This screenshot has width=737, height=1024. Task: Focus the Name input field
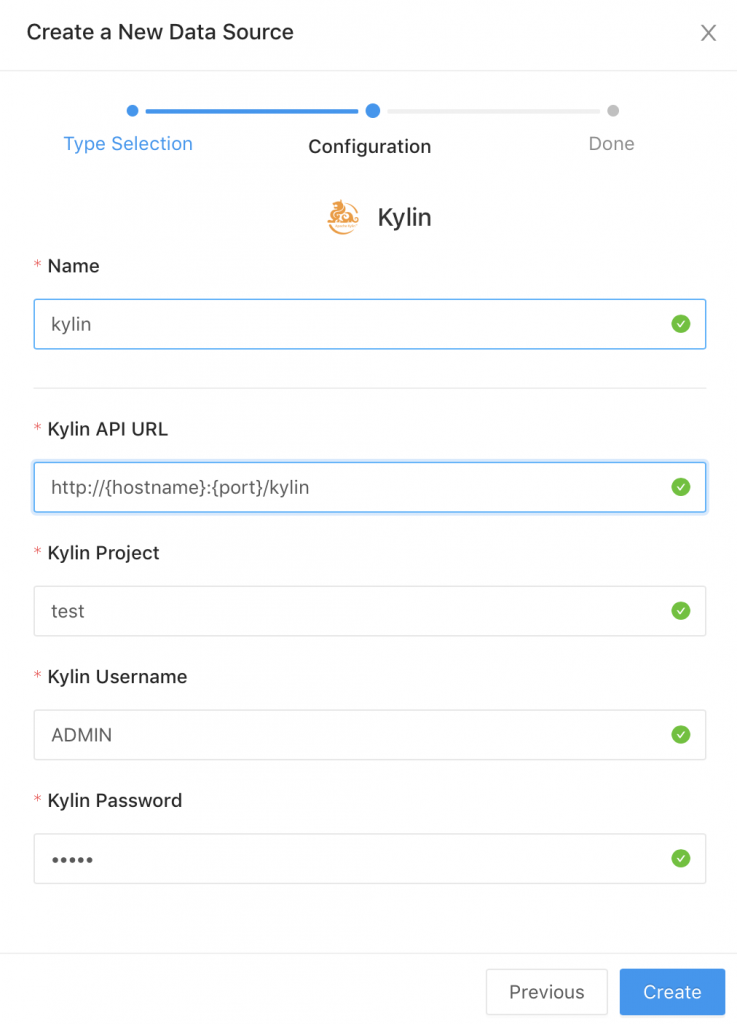(350, 324)
